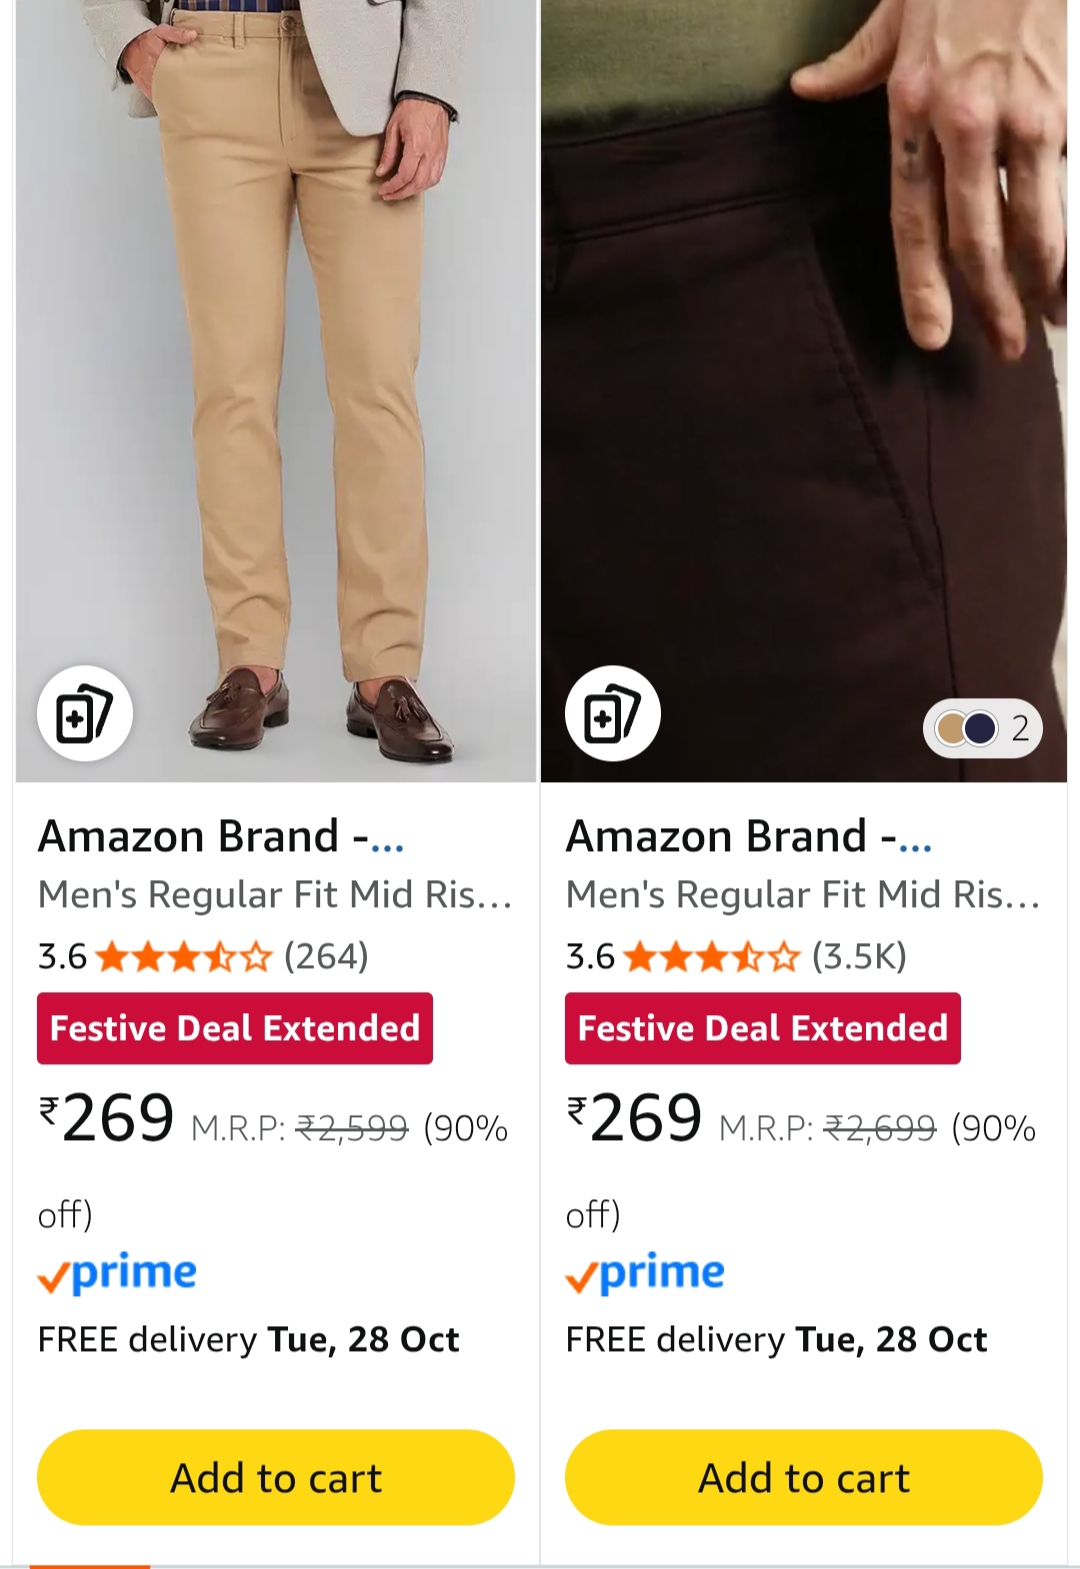Image resolution: width=1080 pixels, height=1569 pixels.
Task: Open the Amazon Brand title of the khaki trousers
Action: click(220, 836)
